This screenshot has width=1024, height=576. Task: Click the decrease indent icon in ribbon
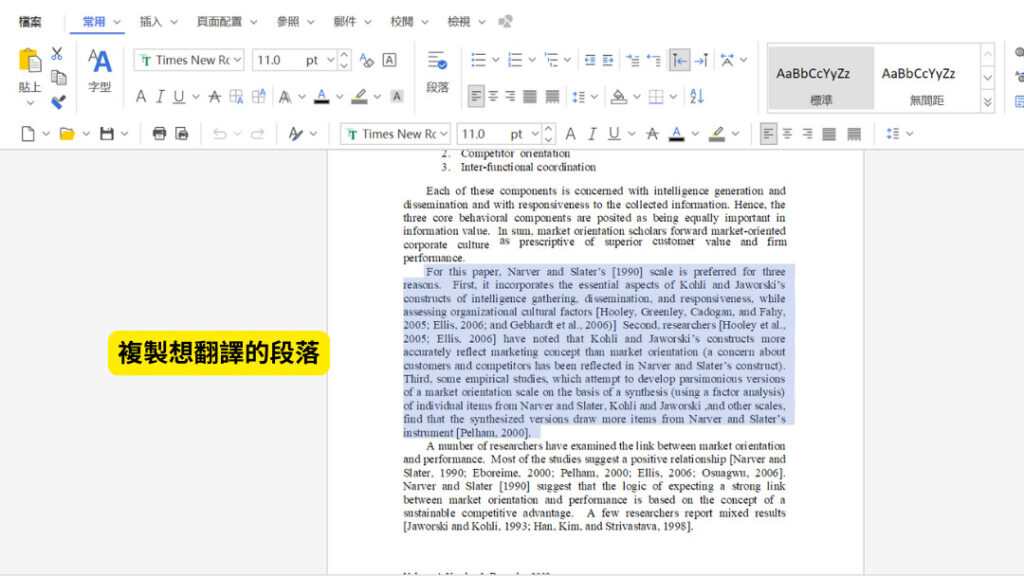point(590,60)
